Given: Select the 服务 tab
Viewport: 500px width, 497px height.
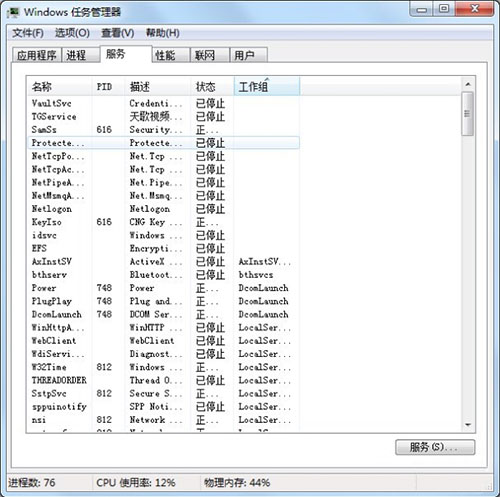Looking at the screenshot, I should [126, 54].
